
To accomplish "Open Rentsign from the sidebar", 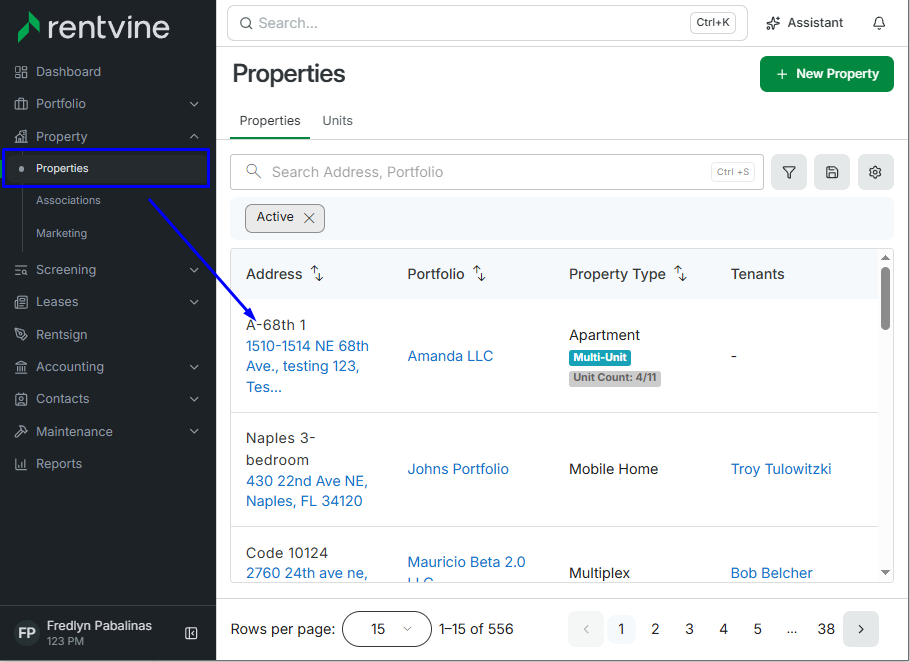I will tap(62, 335).
